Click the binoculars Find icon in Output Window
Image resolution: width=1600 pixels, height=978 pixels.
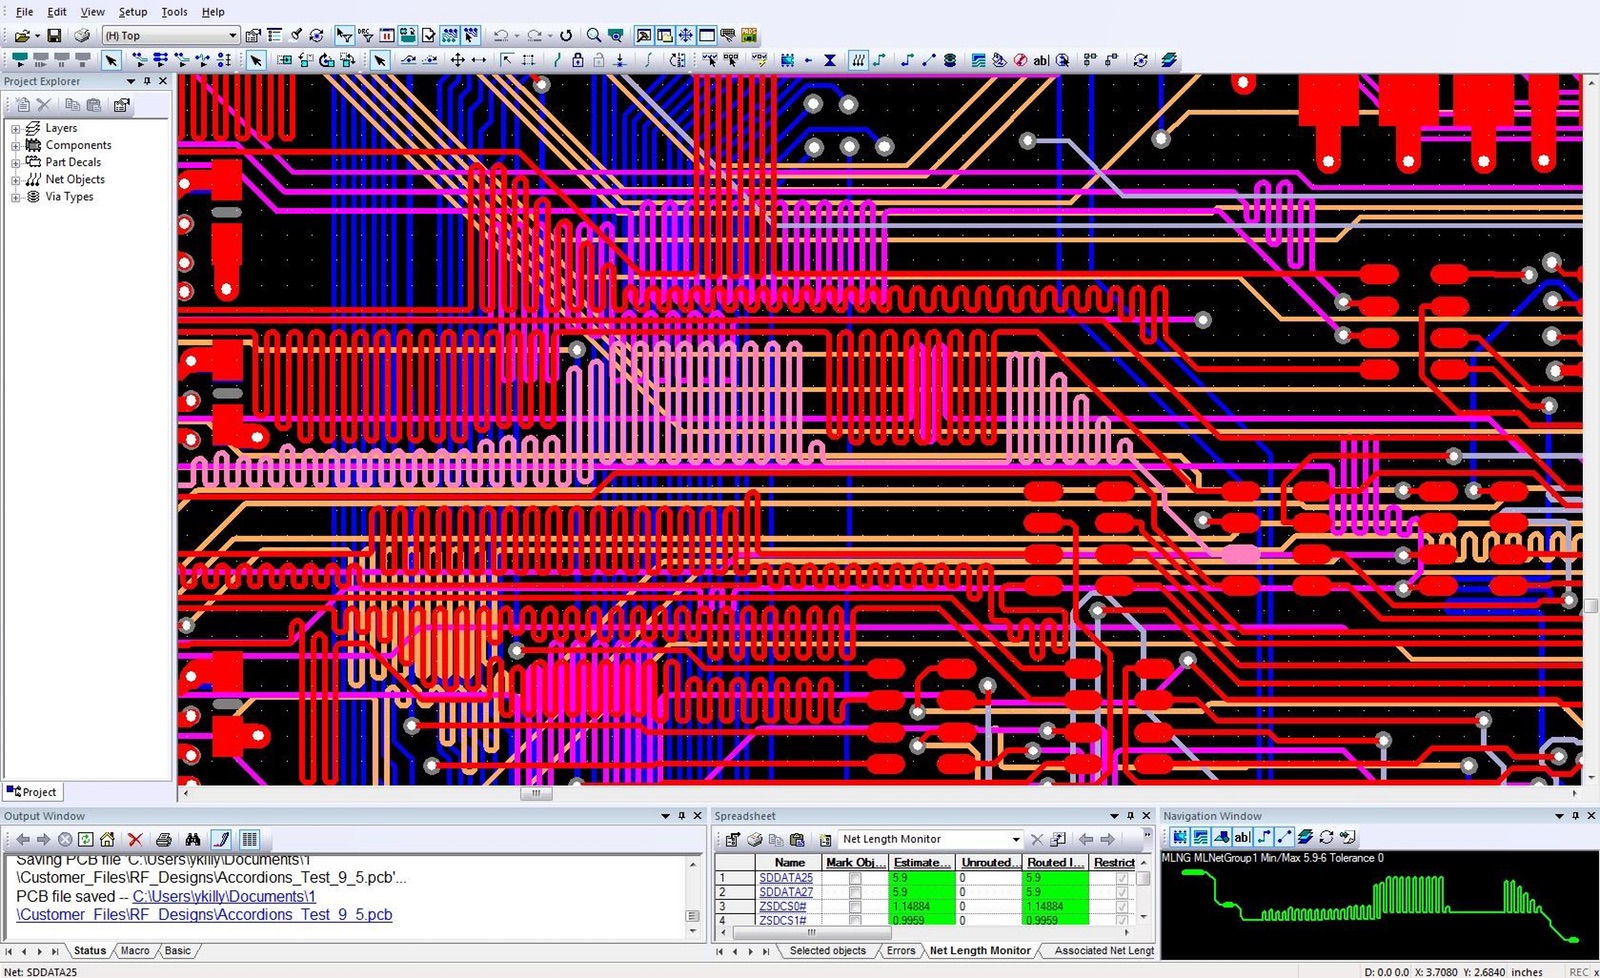point(193,839)
